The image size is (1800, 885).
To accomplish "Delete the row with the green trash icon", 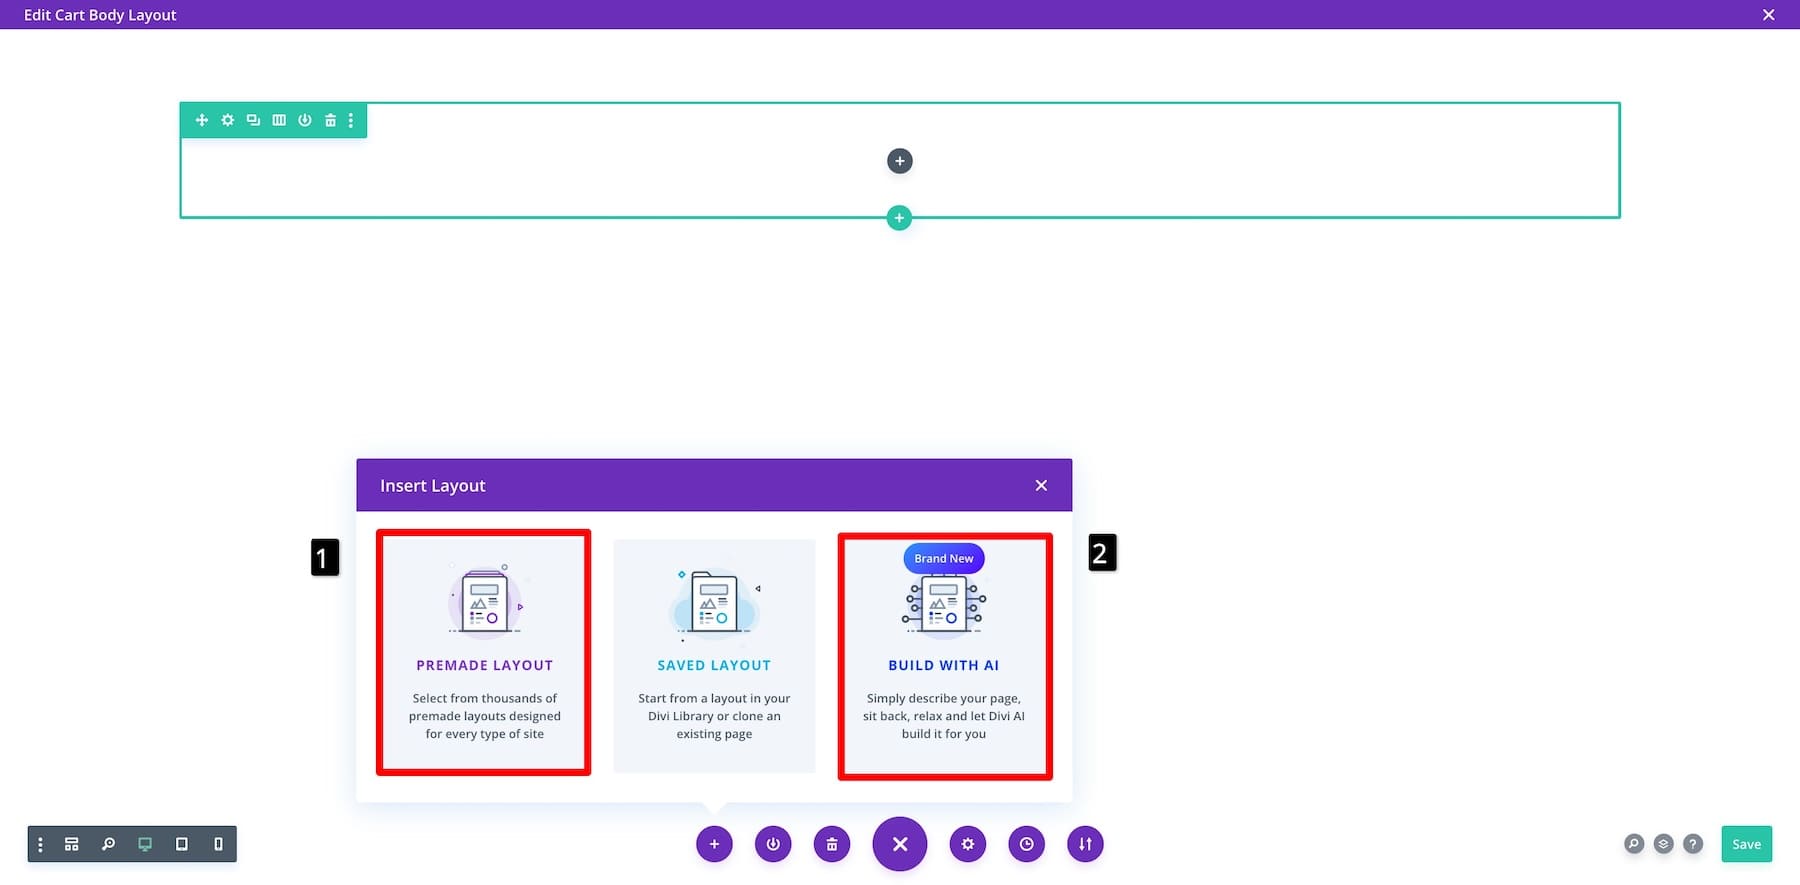I will pos(330,120).
